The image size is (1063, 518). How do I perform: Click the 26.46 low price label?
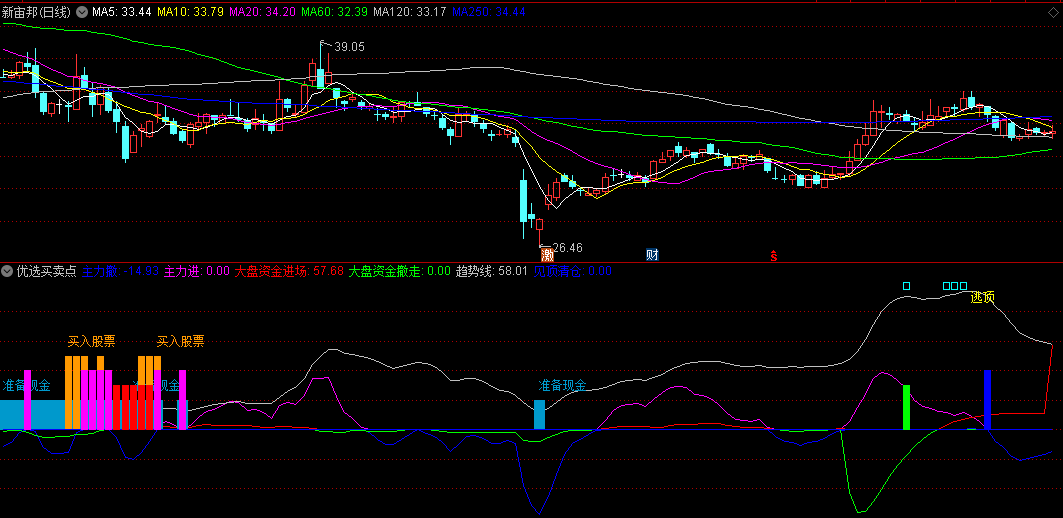(x=567, y=247)
